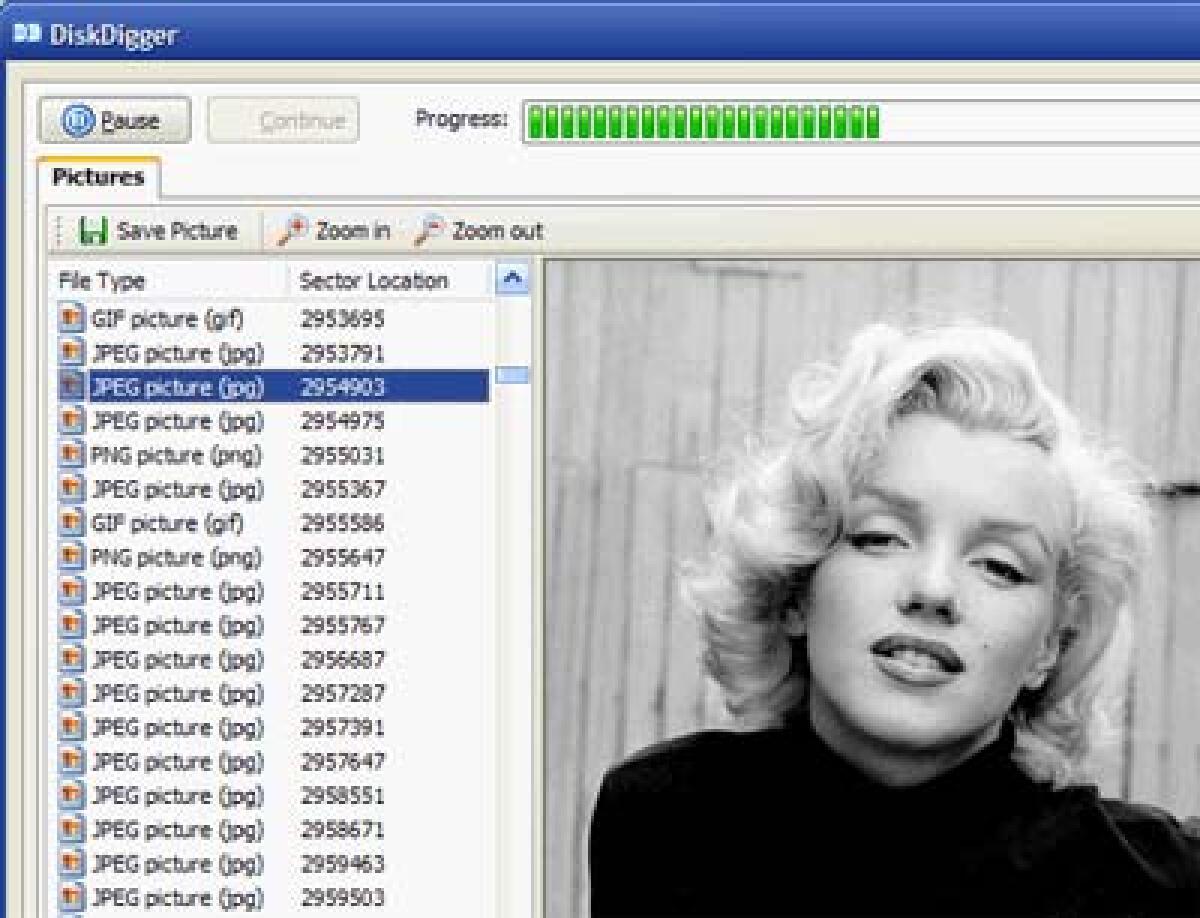Select the JPEG picture row at sector 2957391
Viewport: 1200px width, 918px height.
[272, 727]
